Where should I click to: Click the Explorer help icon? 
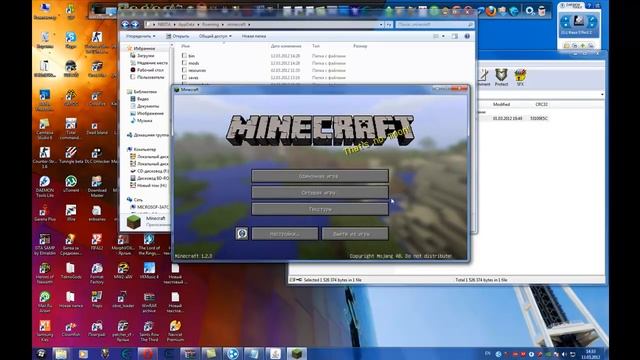tap(467, 36)
